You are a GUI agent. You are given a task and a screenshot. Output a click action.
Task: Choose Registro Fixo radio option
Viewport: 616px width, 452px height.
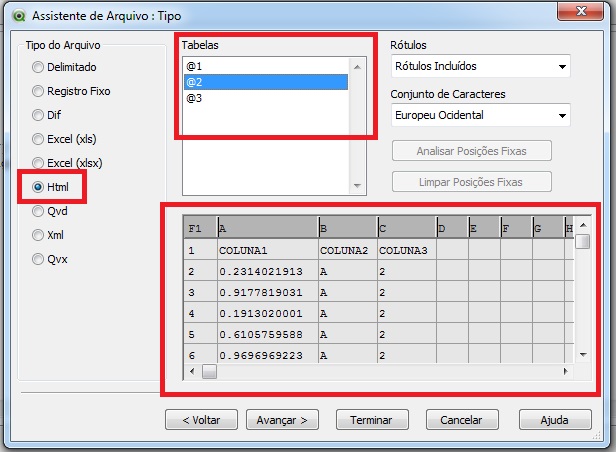[x=38, y=92]
